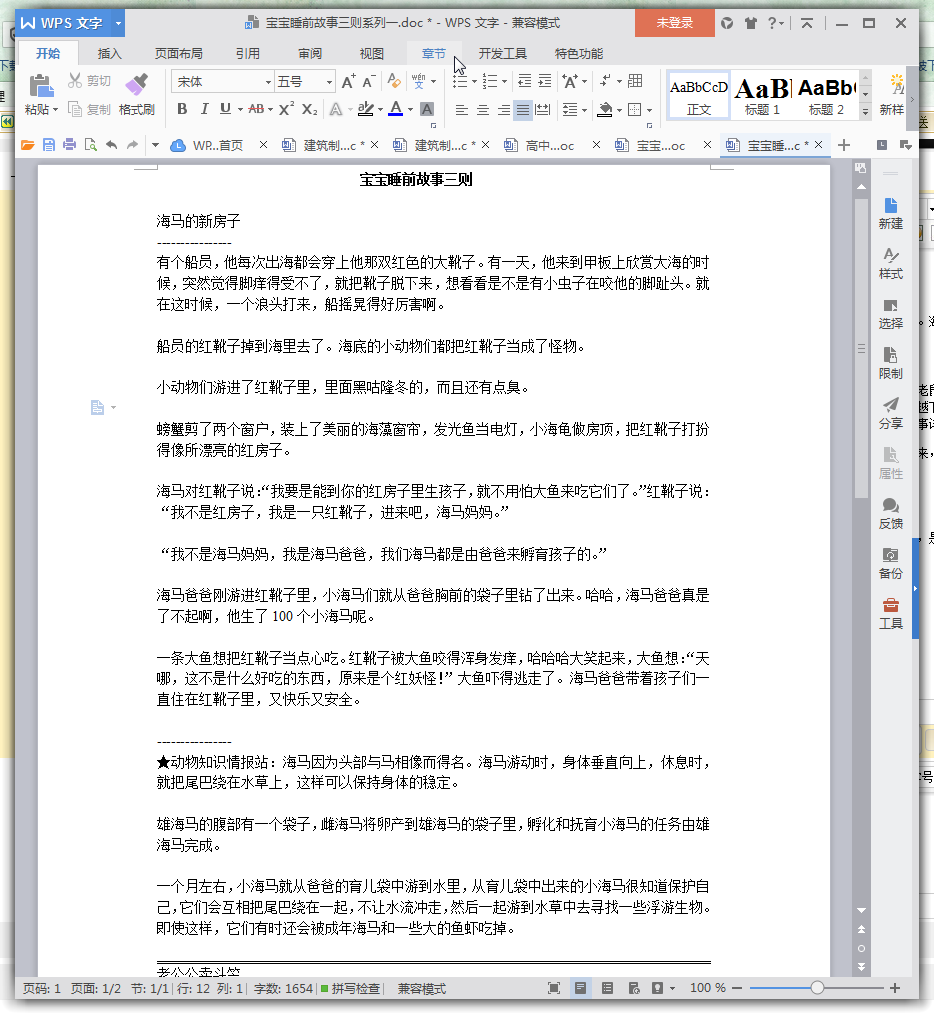Open the 章节 (Chapter) ribbon tab
934x1014 pixels.
[433, 54]
